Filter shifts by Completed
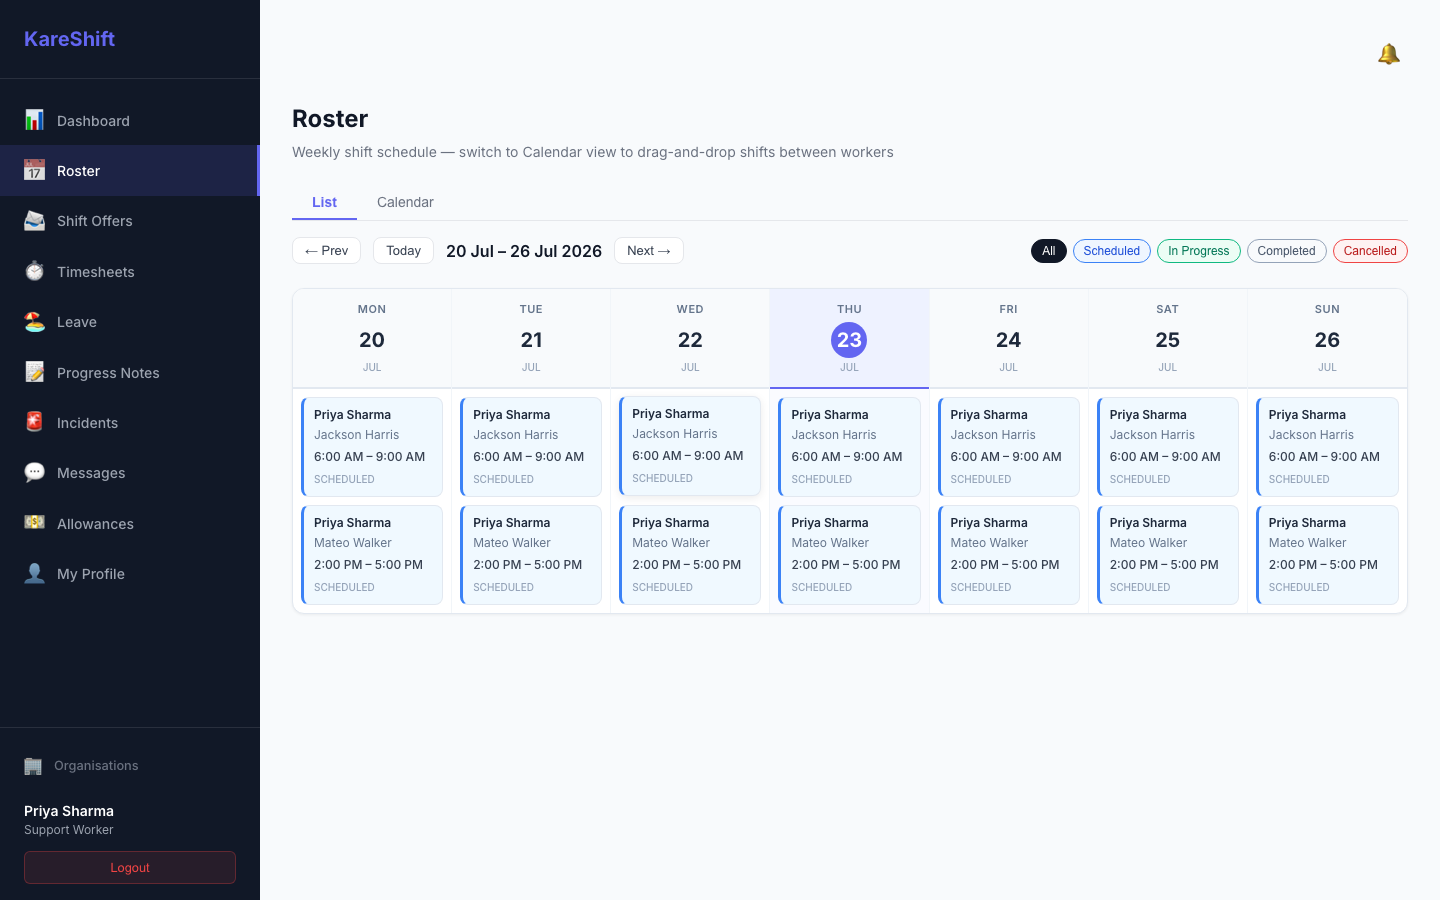This screenshot has height=900, width=1440. pos(1286,251)
